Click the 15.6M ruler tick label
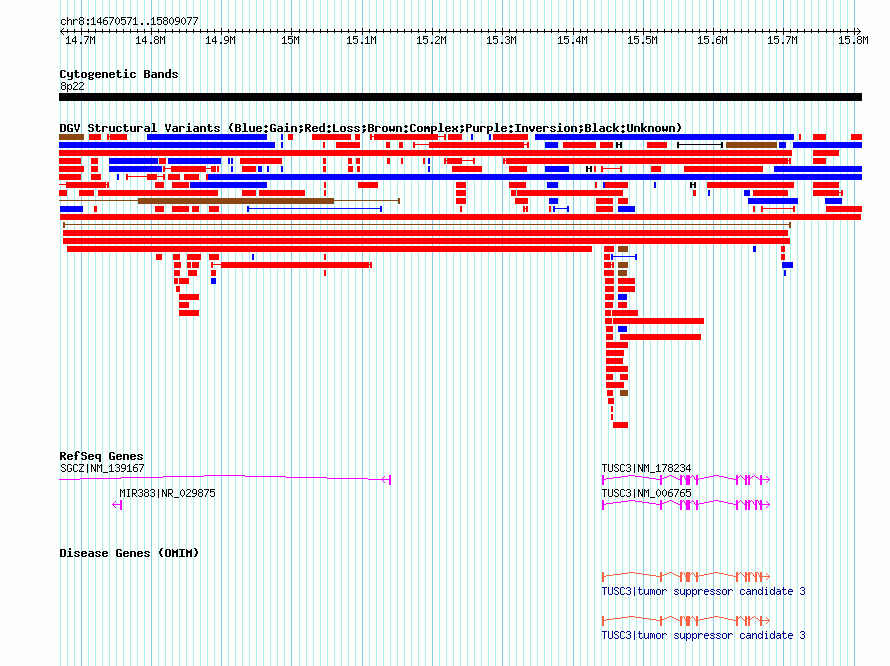 point(712,40)
